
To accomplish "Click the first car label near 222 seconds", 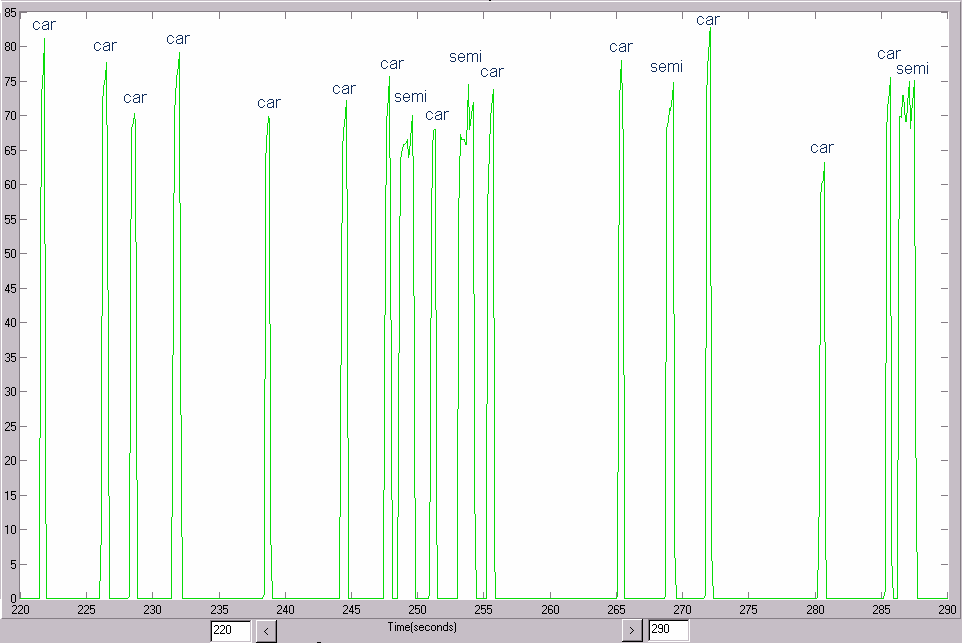I will 44,25.
